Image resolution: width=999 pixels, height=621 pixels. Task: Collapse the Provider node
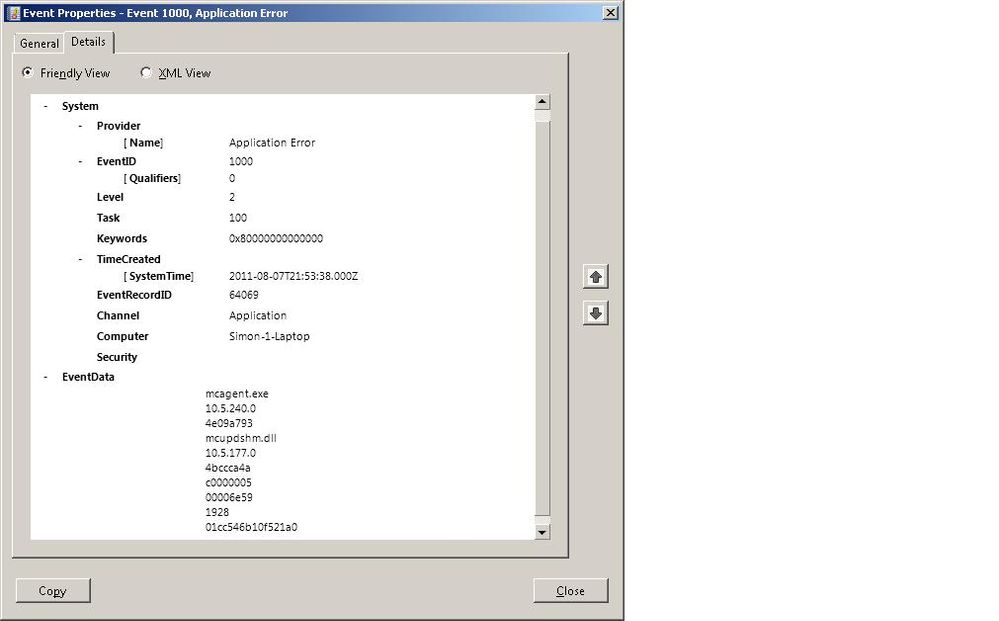[80, 126]
